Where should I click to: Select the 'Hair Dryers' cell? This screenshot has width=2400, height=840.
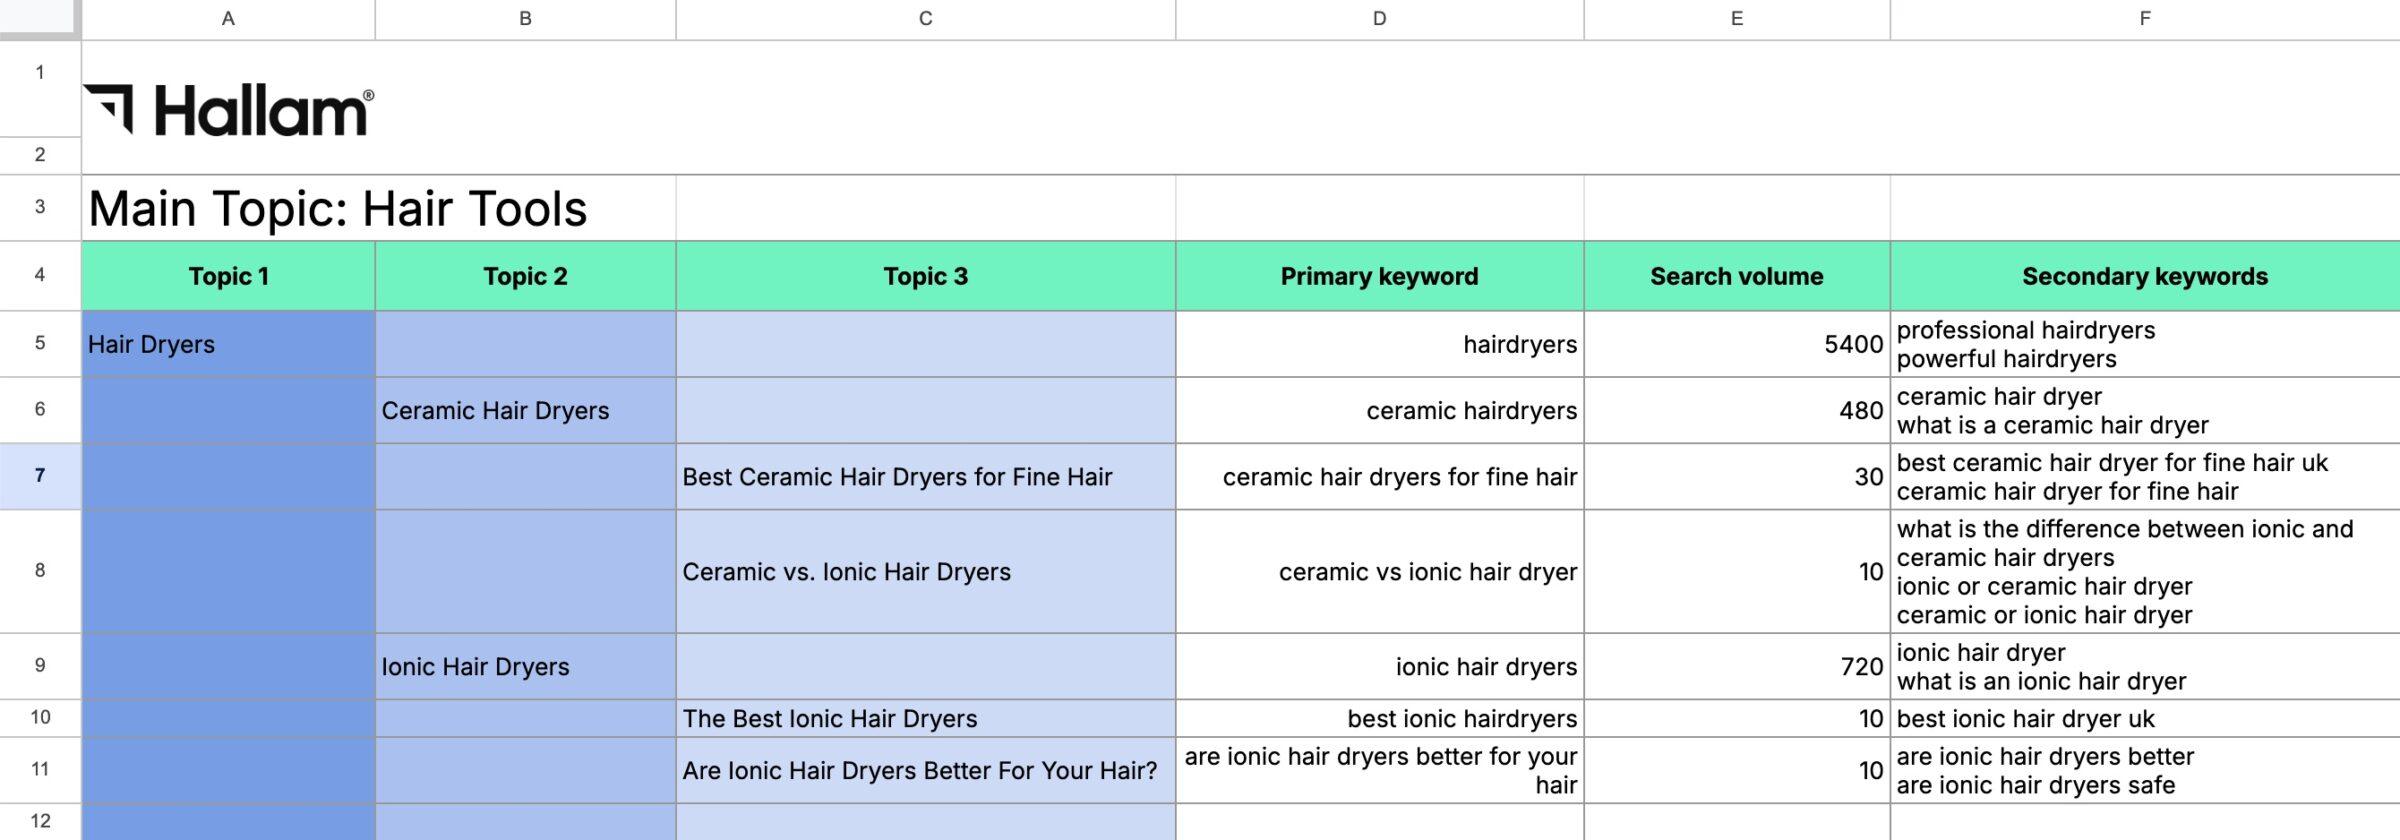(x=228, y=344)
